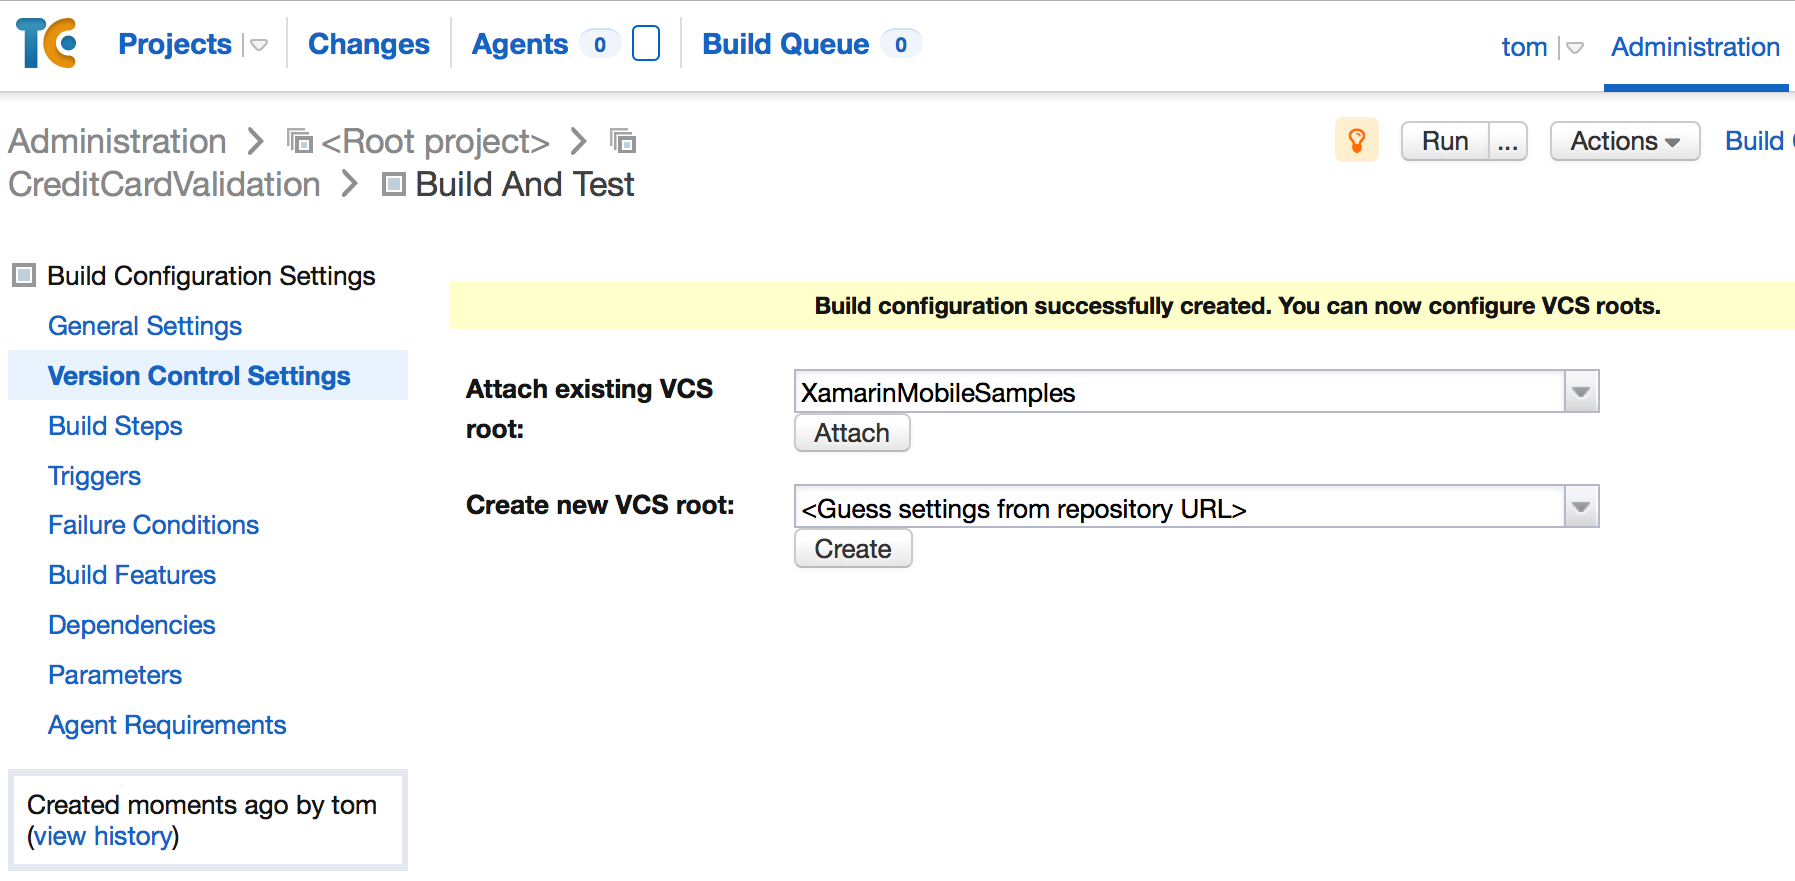The width and height of the screenshot is (1795, 881).
Task: Click the Attach button
Action: click(x=851, y=433)
